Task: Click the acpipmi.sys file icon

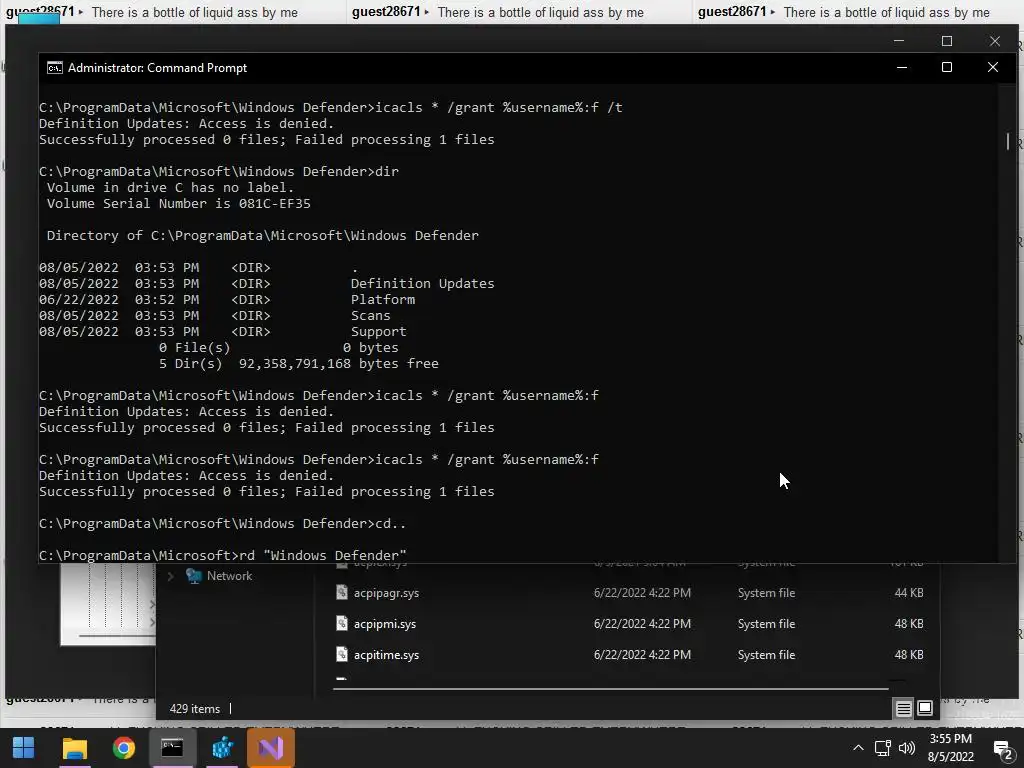Action: 342,623
